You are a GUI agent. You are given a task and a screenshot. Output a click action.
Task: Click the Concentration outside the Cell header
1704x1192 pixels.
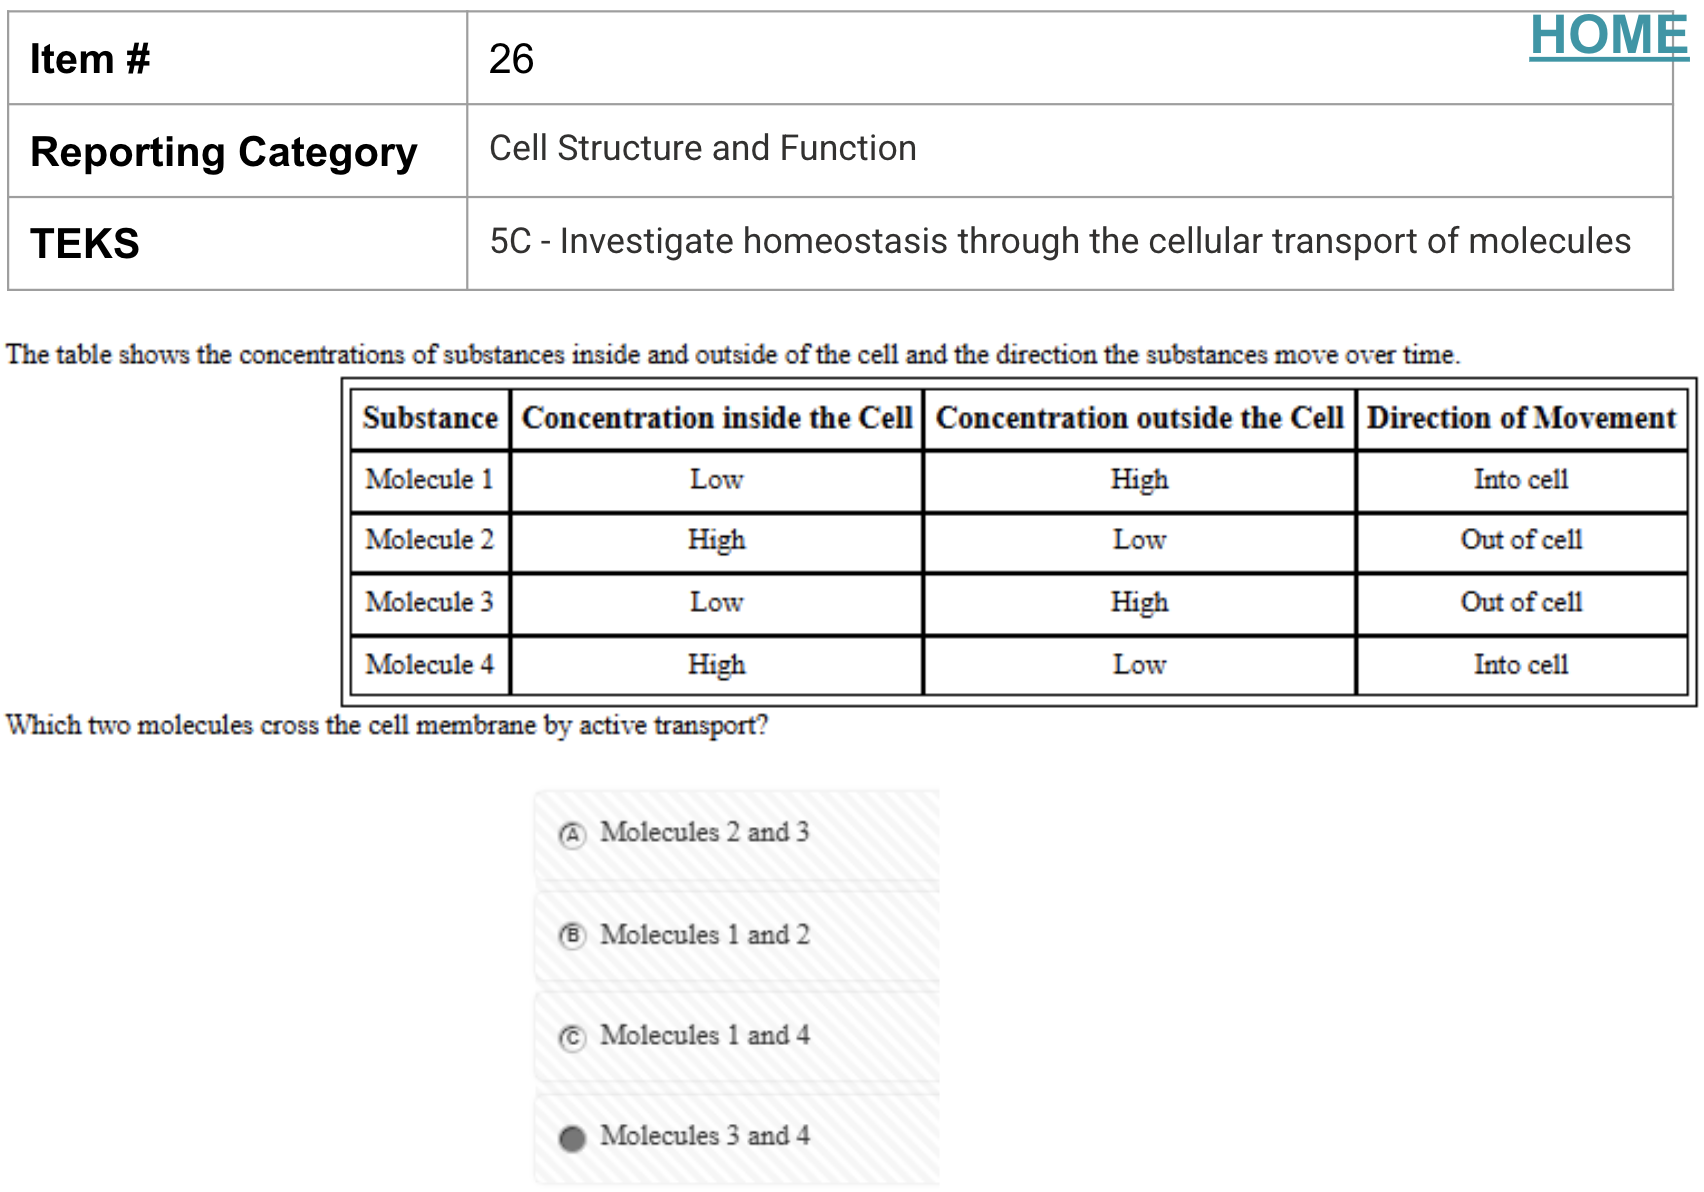tap(1139, 418)
